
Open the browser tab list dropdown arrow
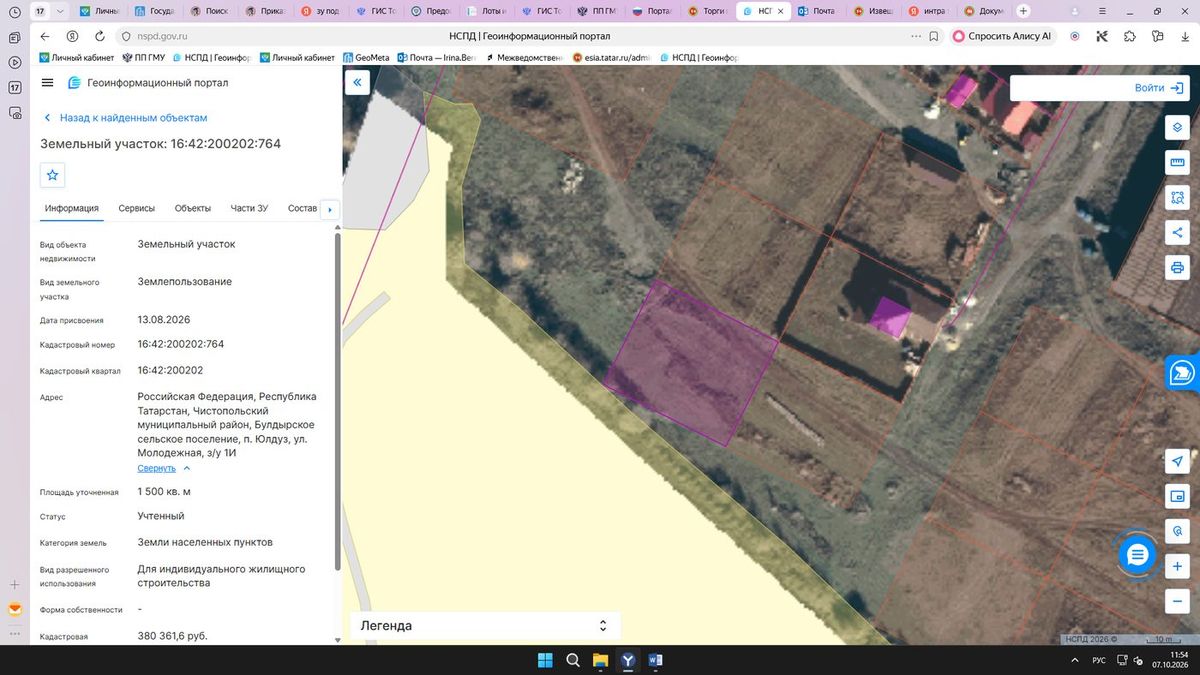(x=61, y=11)
